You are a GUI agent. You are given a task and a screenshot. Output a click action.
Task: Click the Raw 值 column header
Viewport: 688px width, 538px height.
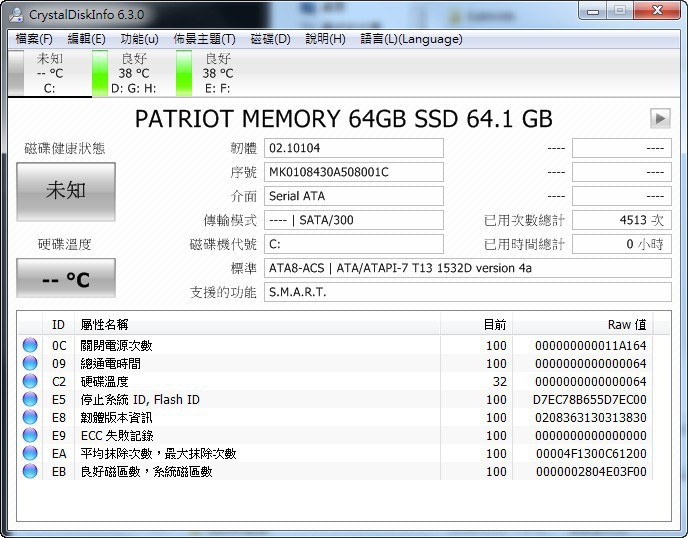[583, 325]
